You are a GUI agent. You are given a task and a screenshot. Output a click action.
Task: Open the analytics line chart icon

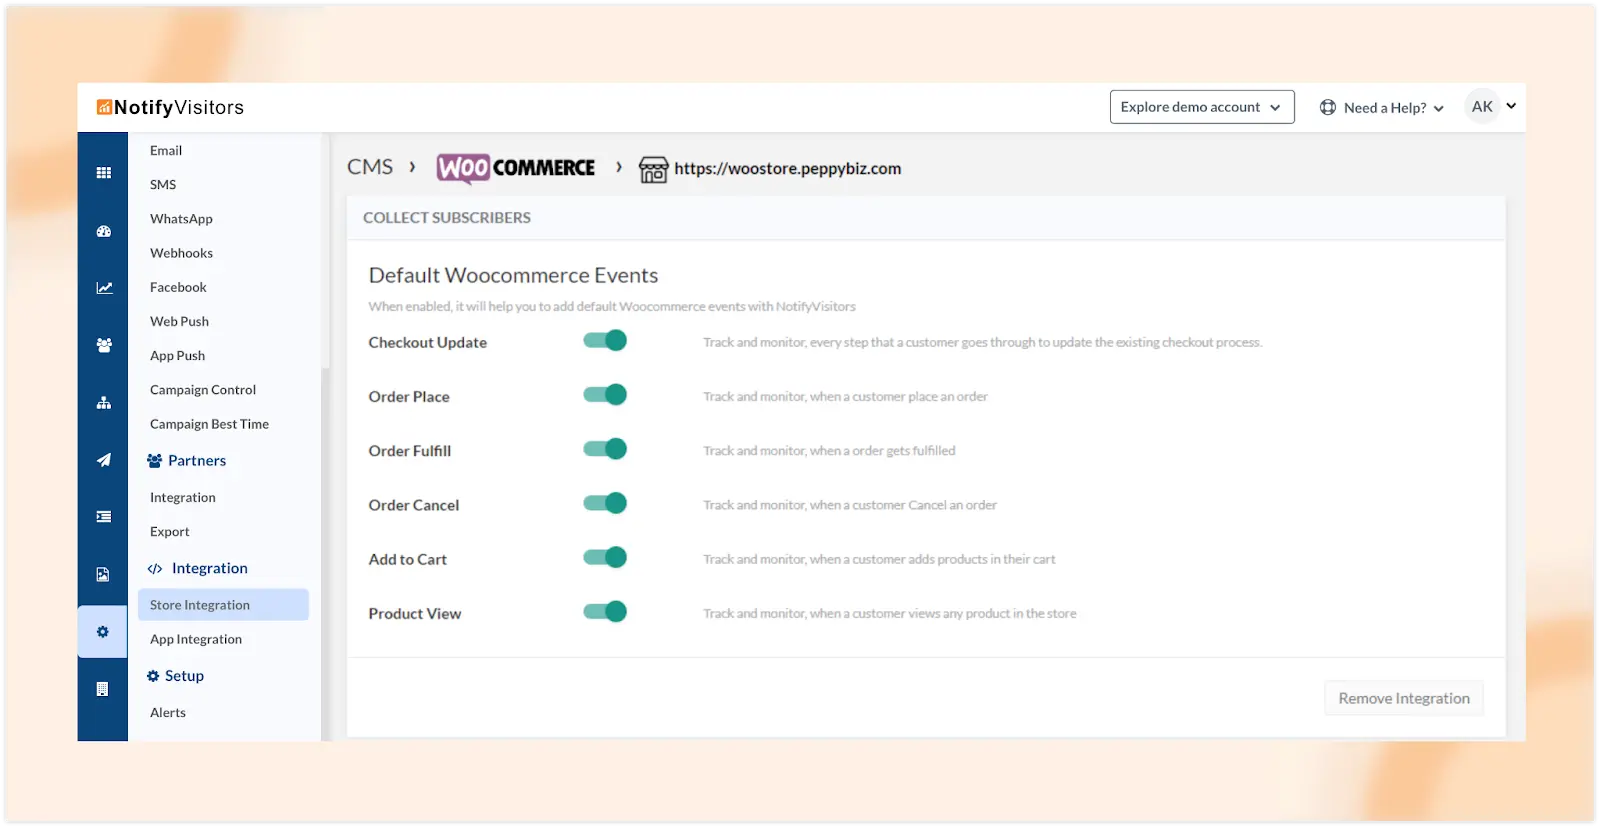[x=103, y=288]
